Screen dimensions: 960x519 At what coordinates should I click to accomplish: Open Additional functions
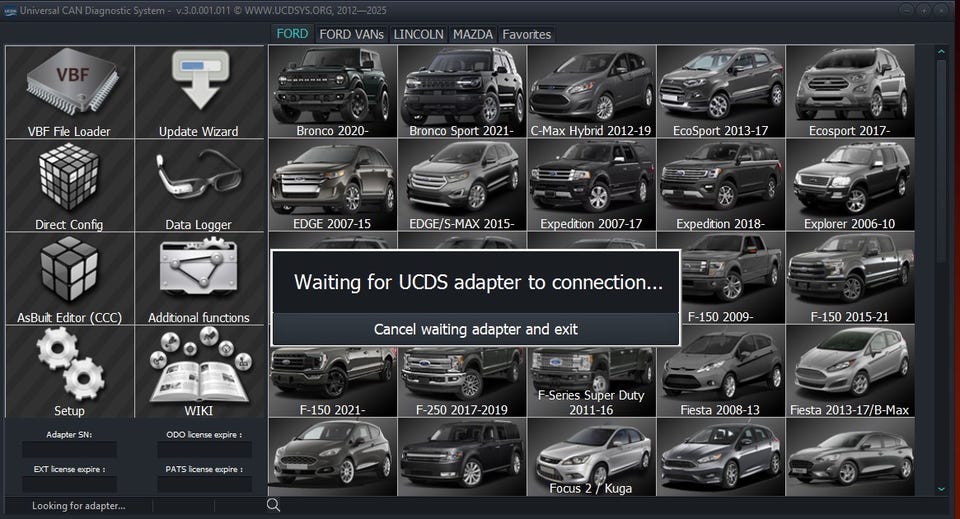(x=200, y=279)
